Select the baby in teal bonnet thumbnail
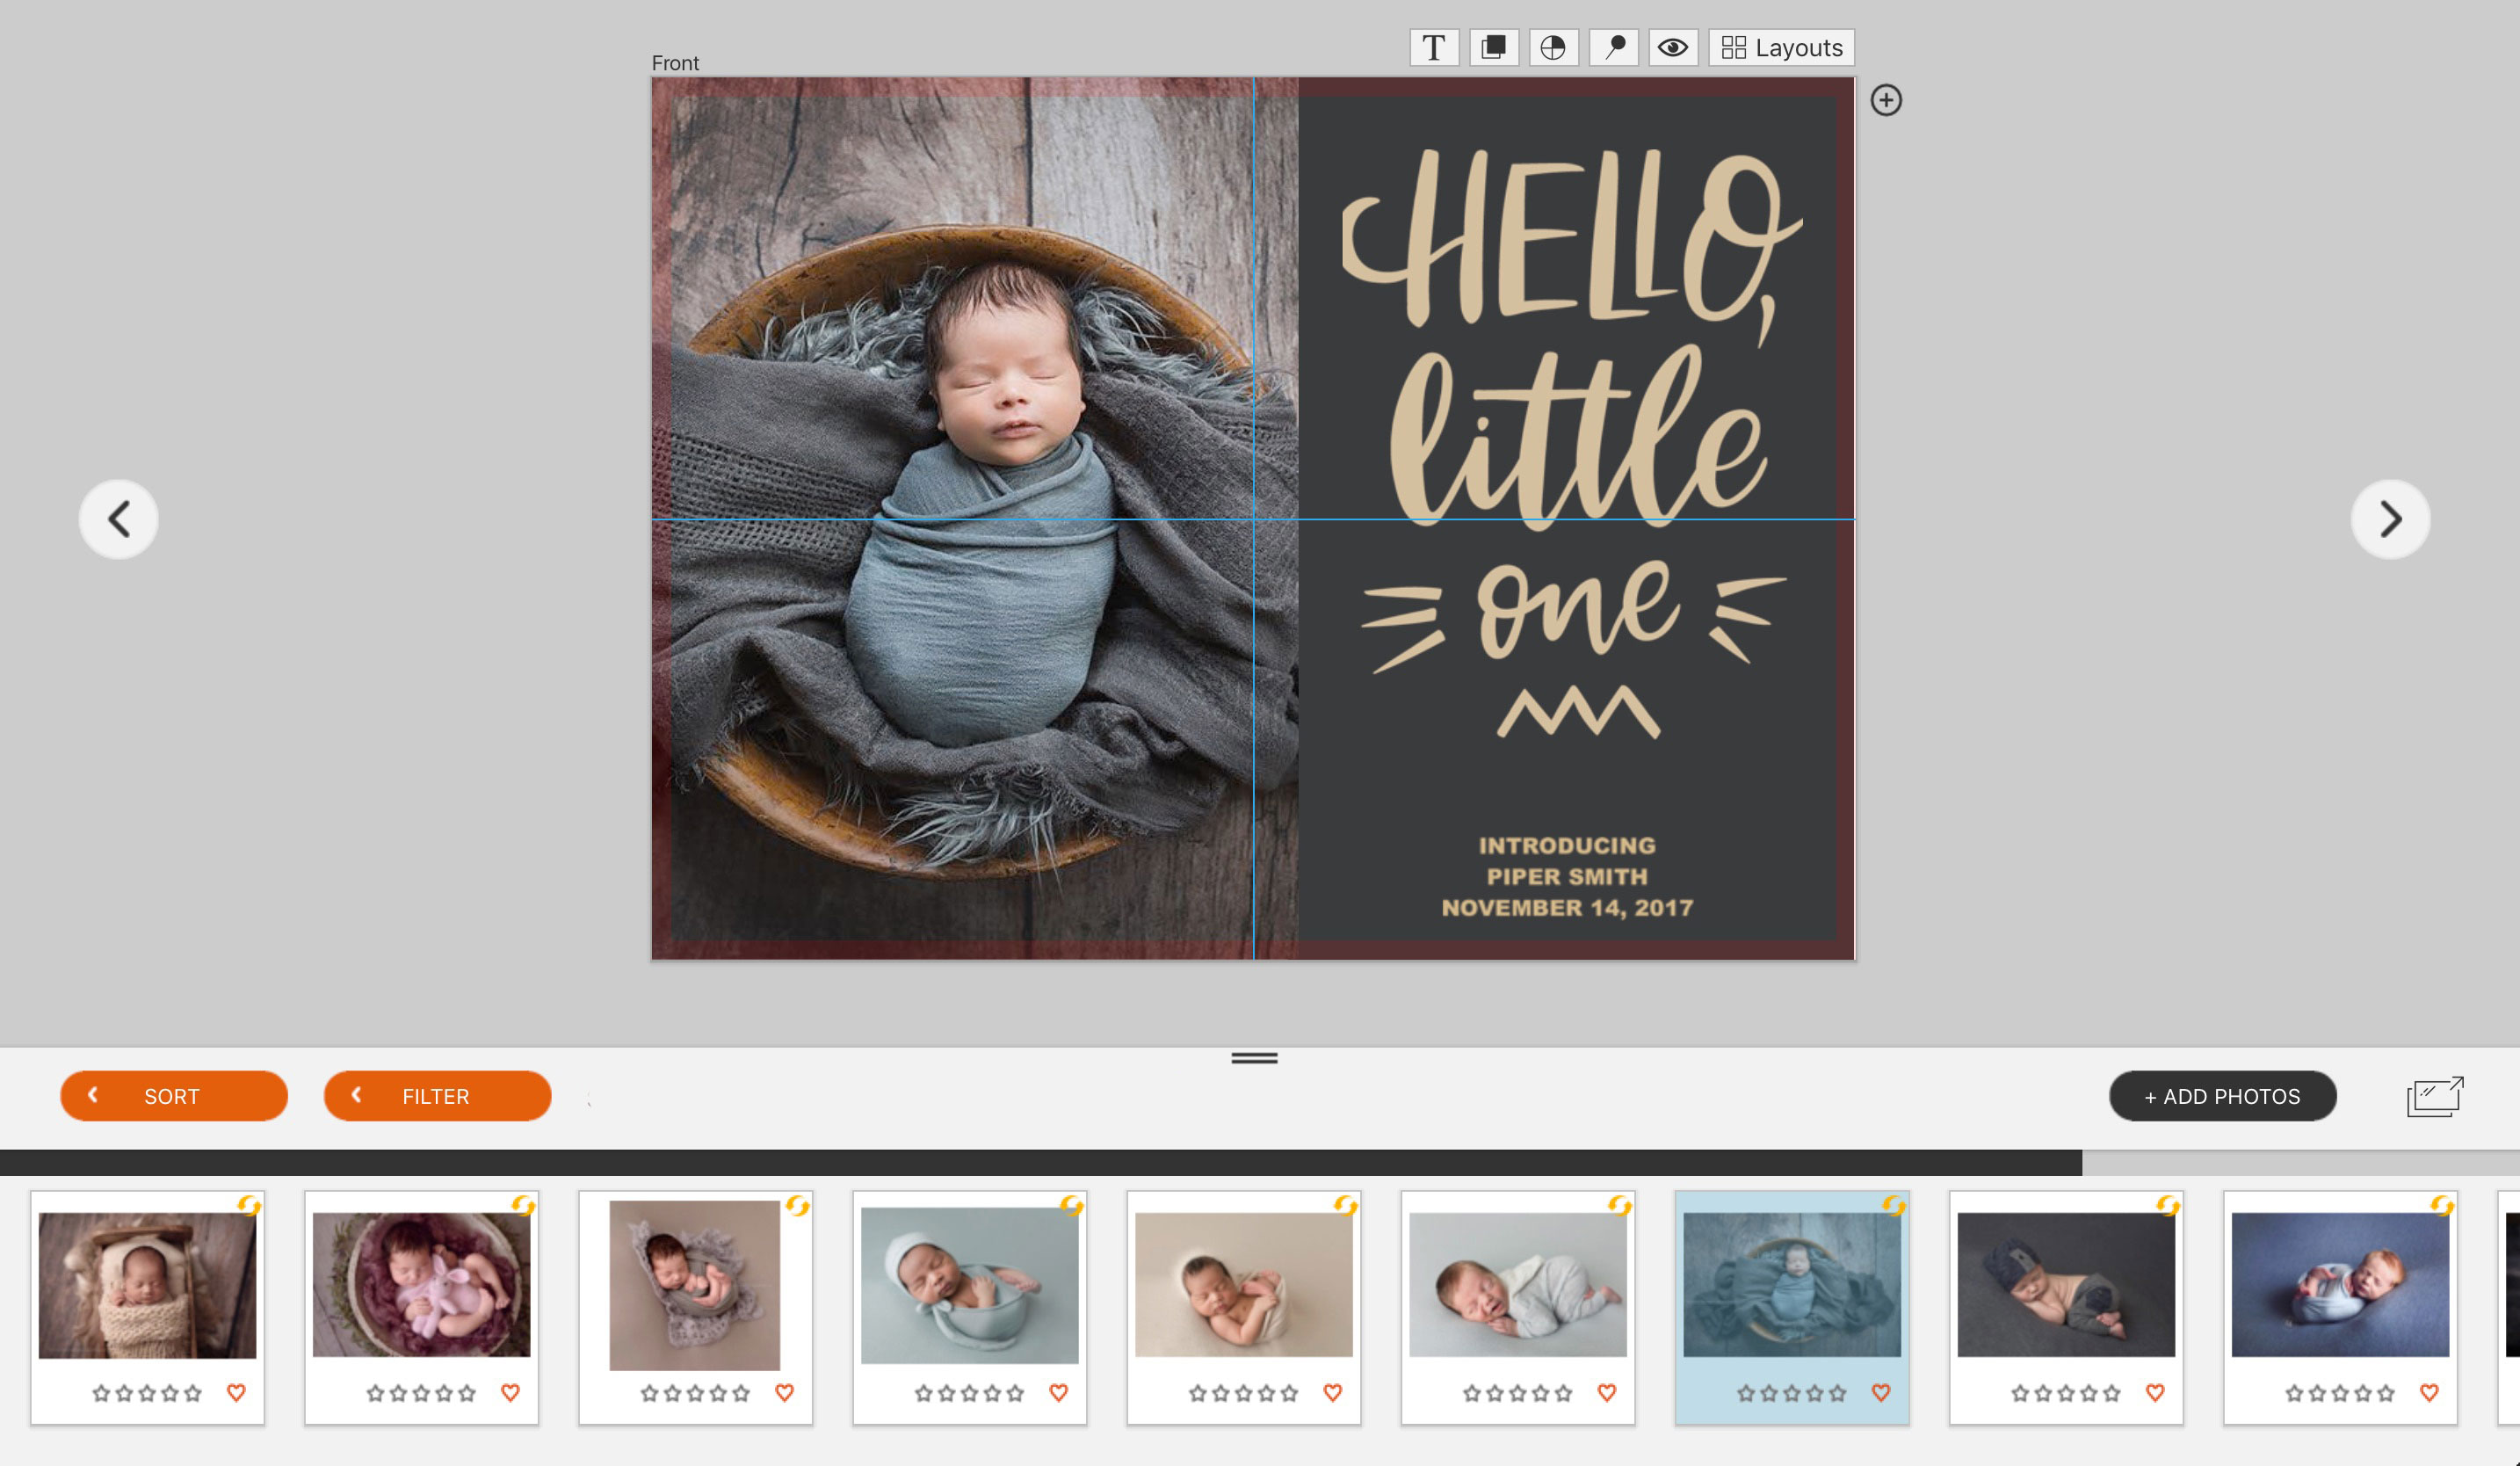This screenshot has width=2520, height=1466. pyautogui.click(x=969, y=1285)
